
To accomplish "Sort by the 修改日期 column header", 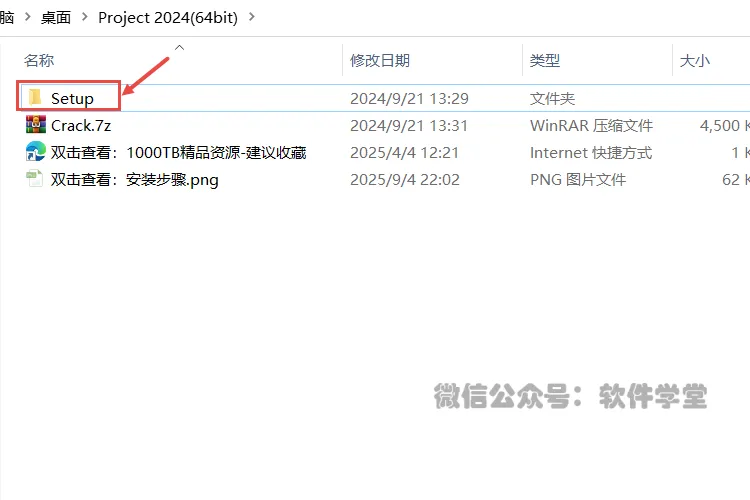I will tap(380, 60).
